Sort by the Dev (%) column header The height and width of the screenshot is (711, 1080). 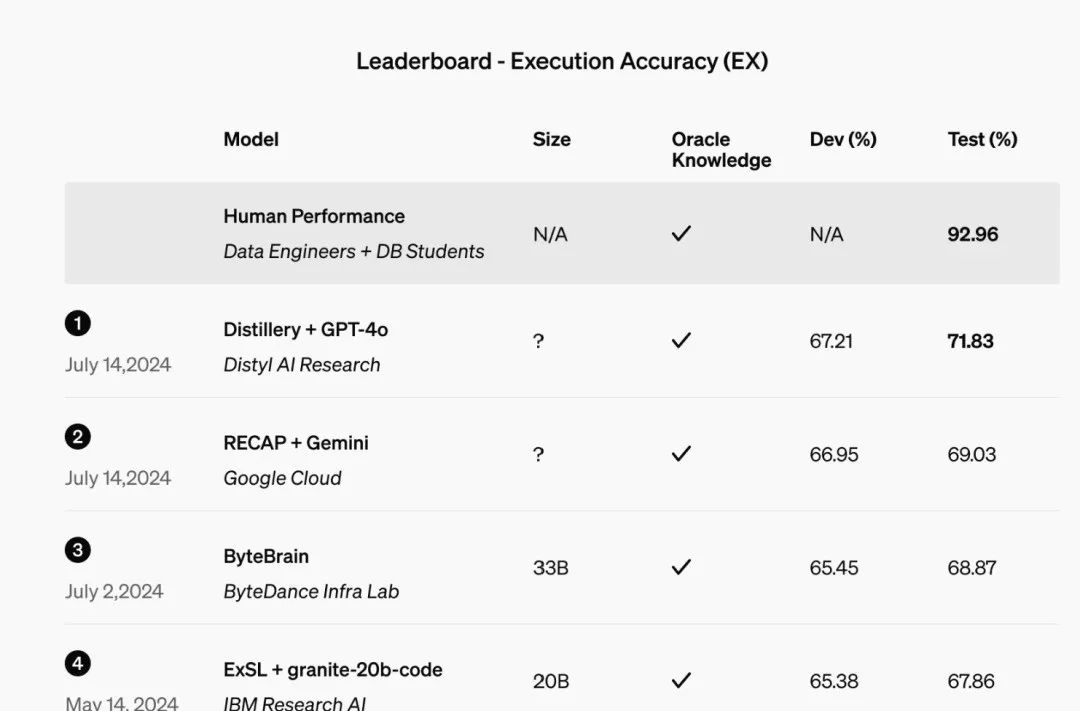[843, 139]
